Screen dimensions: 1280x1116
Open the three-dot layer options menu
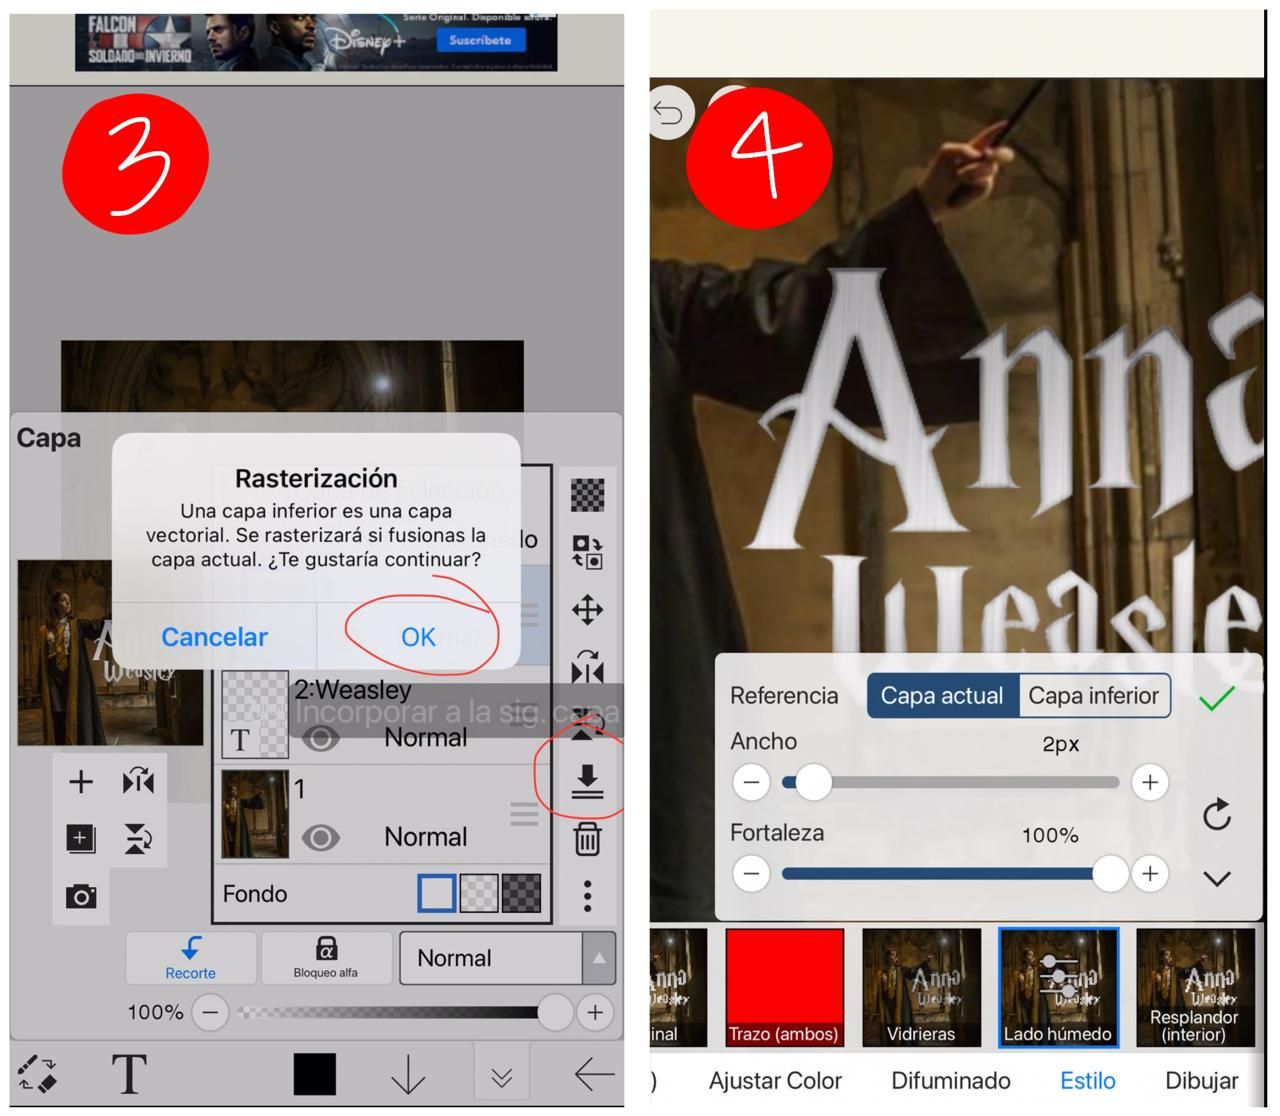pyautogui.click(x=587, y=896)
